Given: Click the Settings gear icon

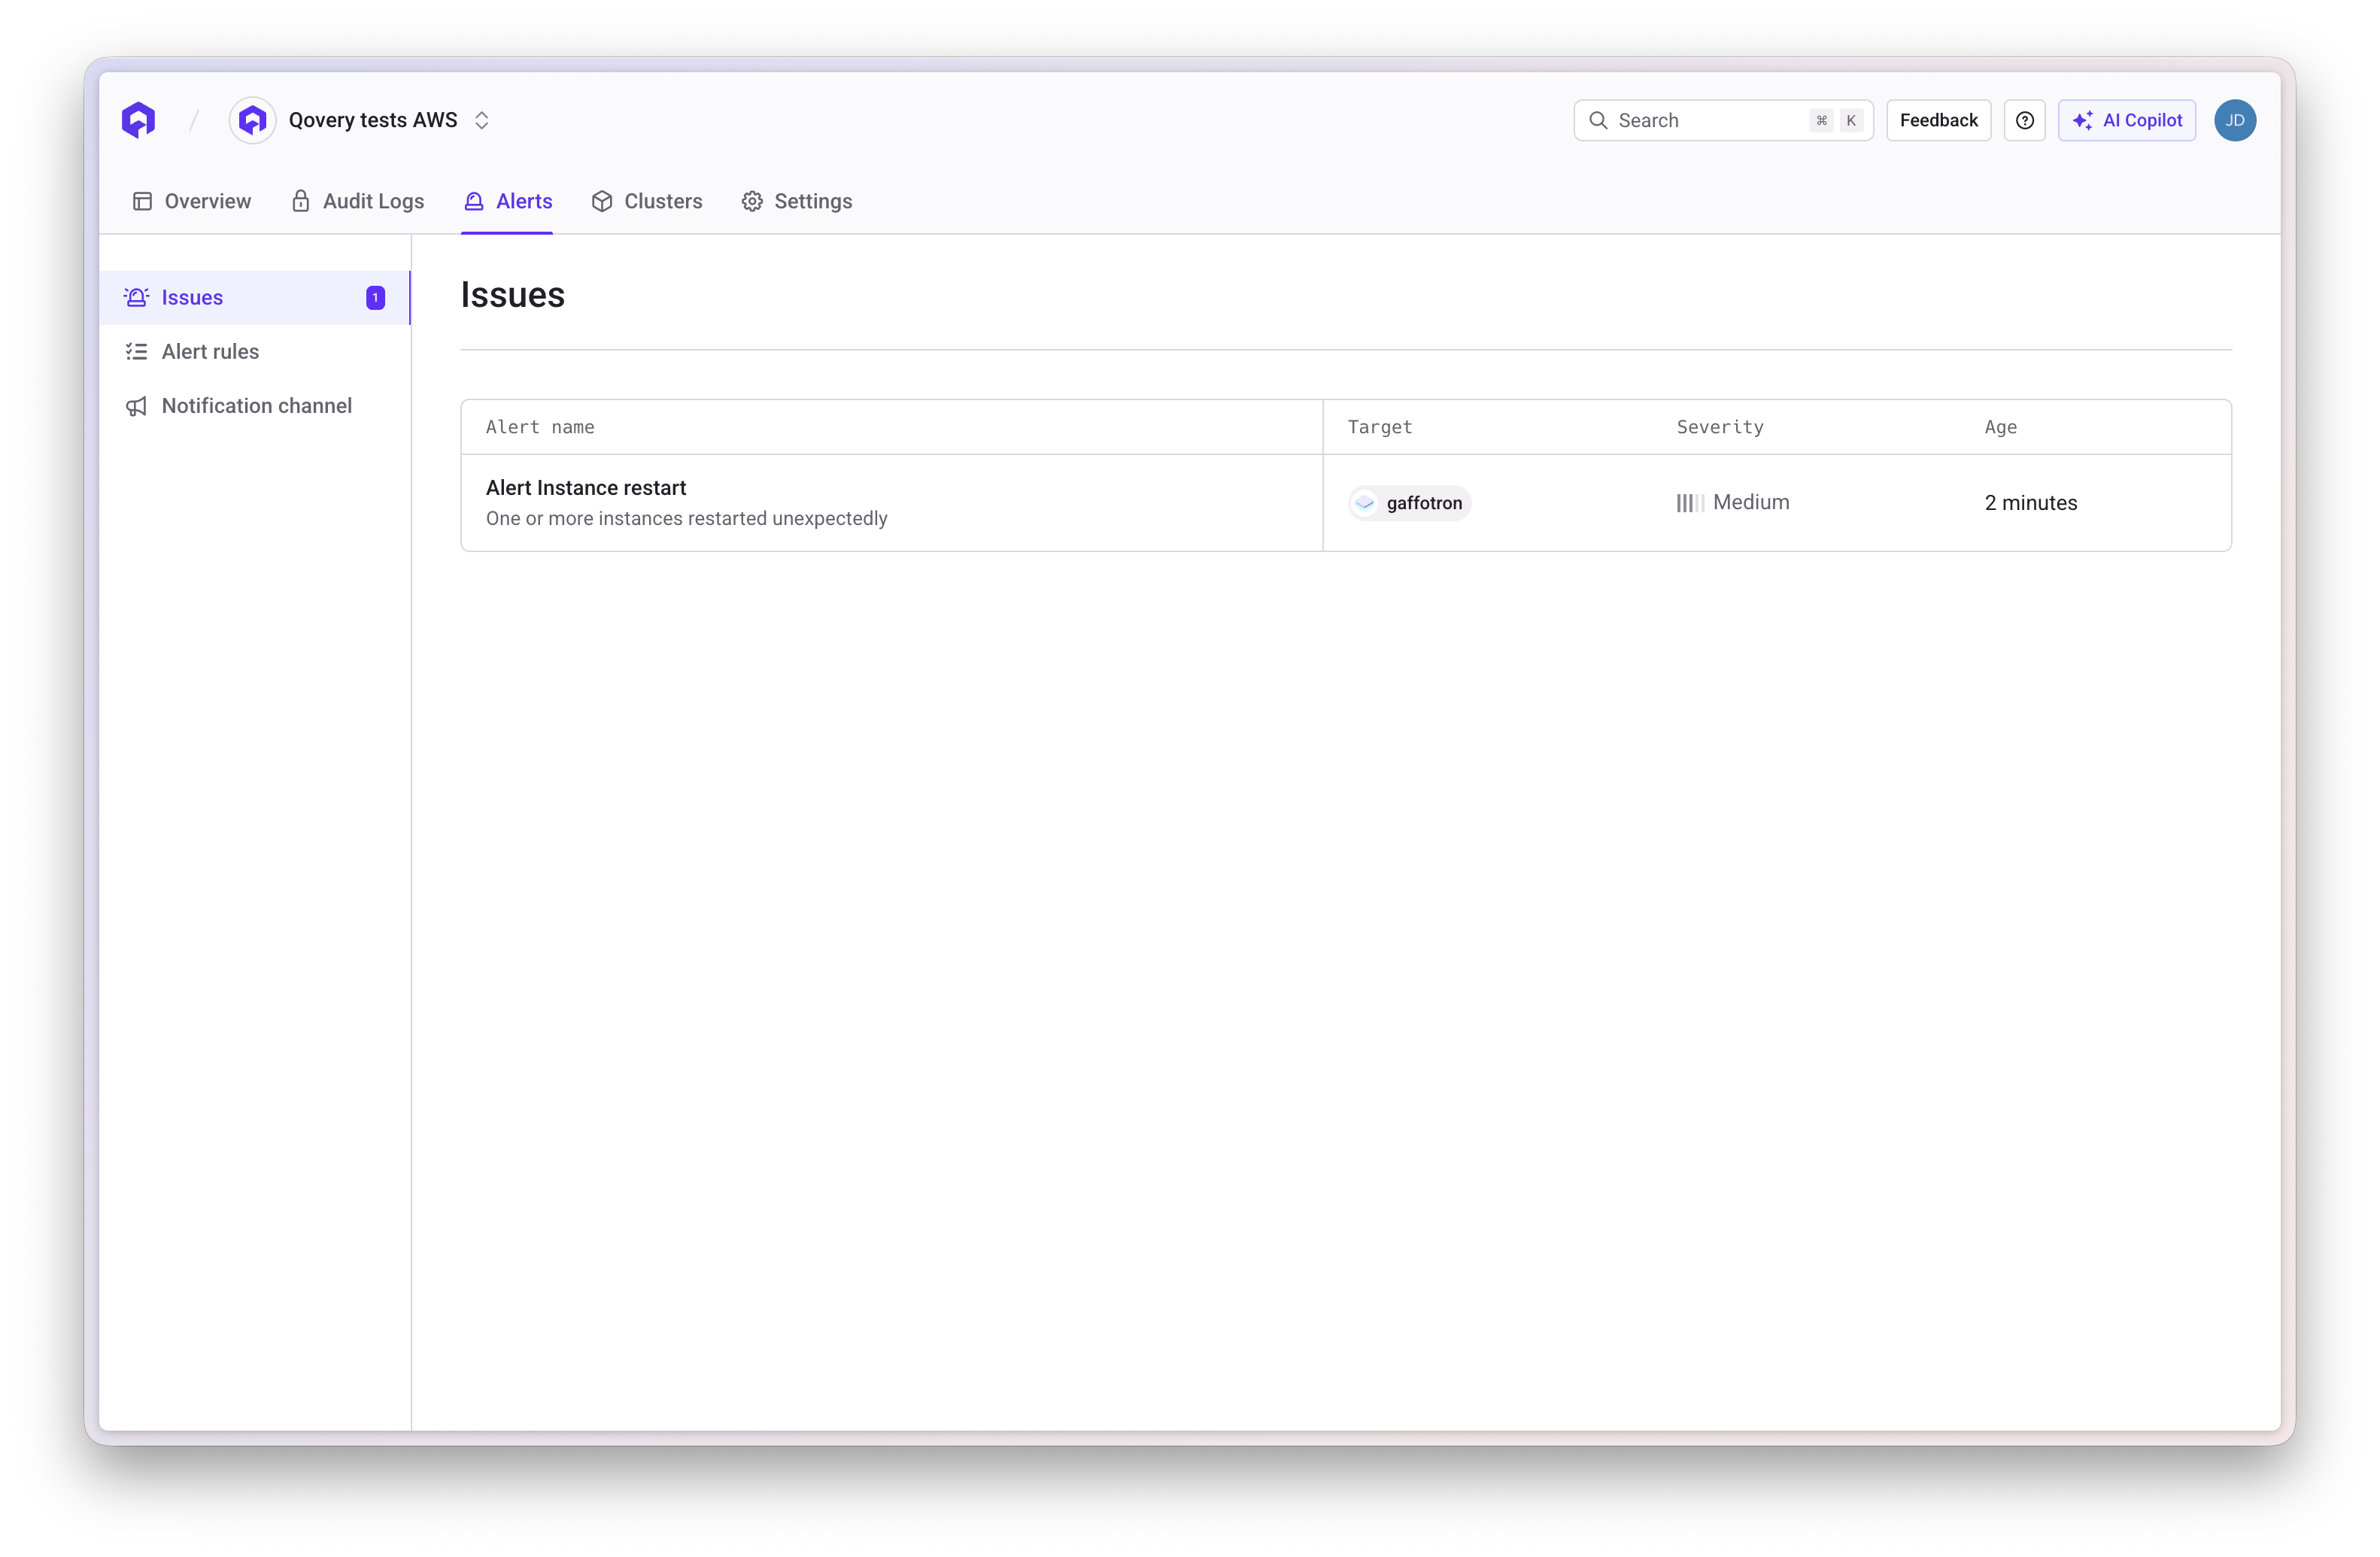Looking at the screenshot, I should tap(752, 201).
